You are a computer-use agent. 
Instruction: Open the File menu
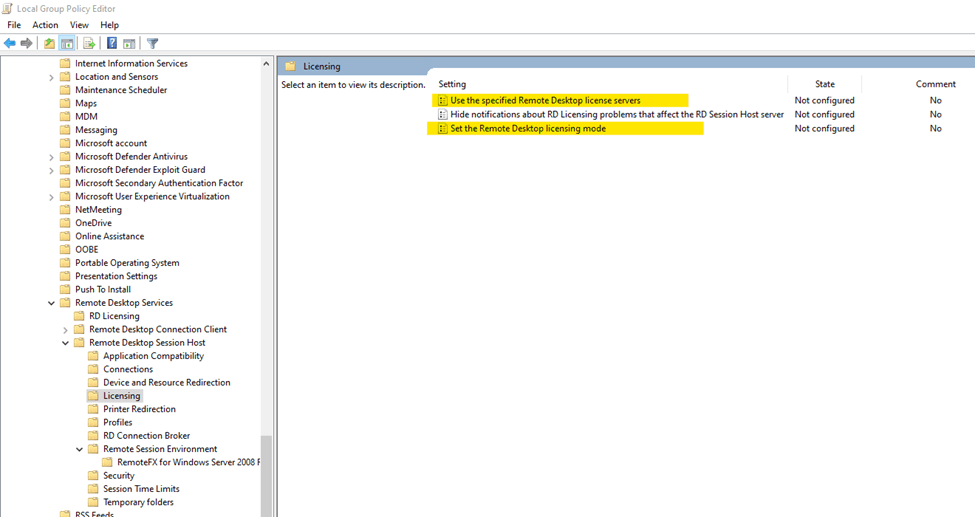click(x=14, y=25)
